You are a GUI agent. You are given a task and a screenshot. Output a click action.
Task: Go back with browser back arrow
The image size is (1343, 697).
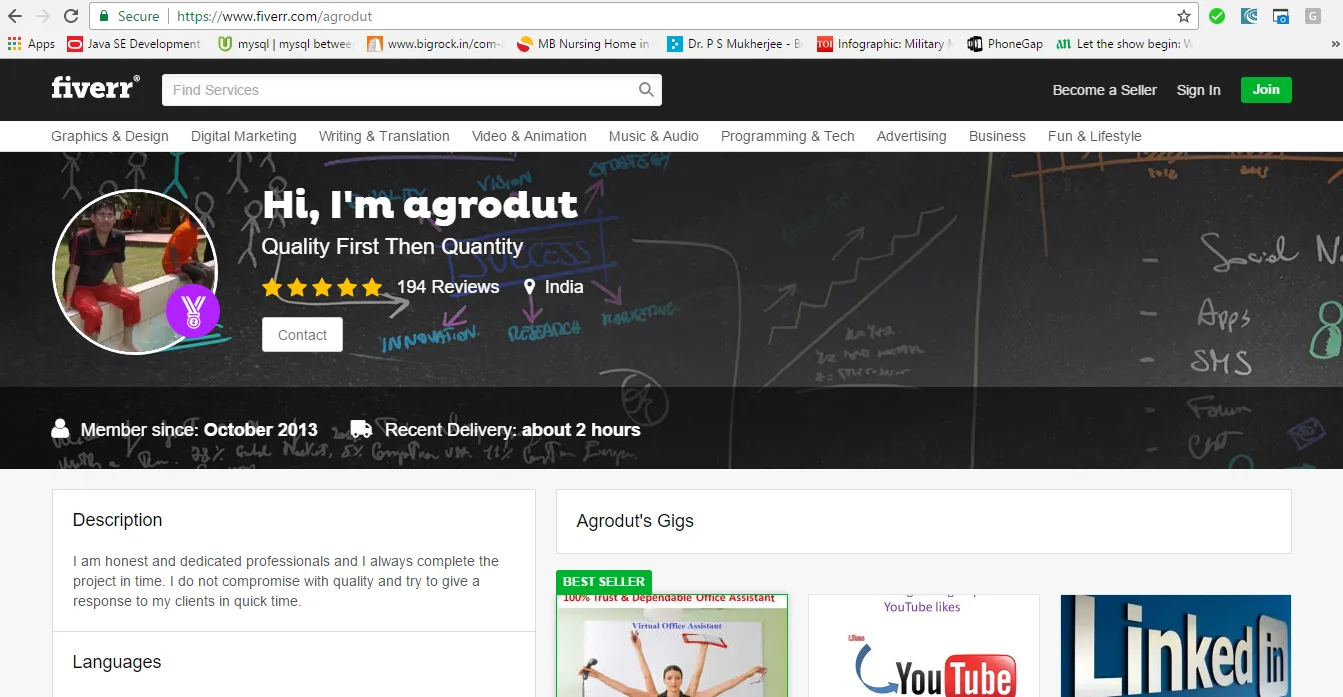(15, 16)
